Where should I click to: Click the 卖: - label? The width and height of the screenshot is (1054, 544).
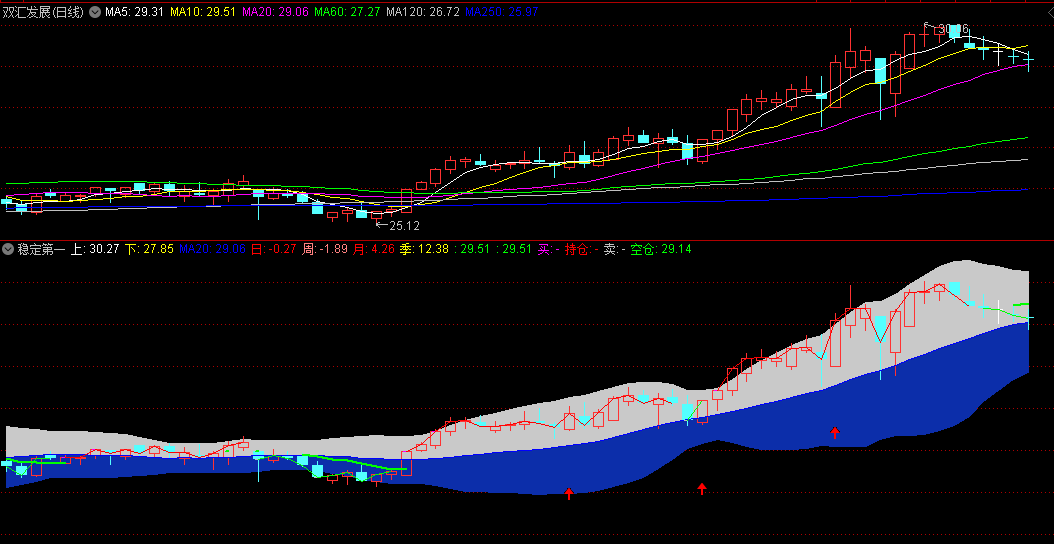[614, 249]
